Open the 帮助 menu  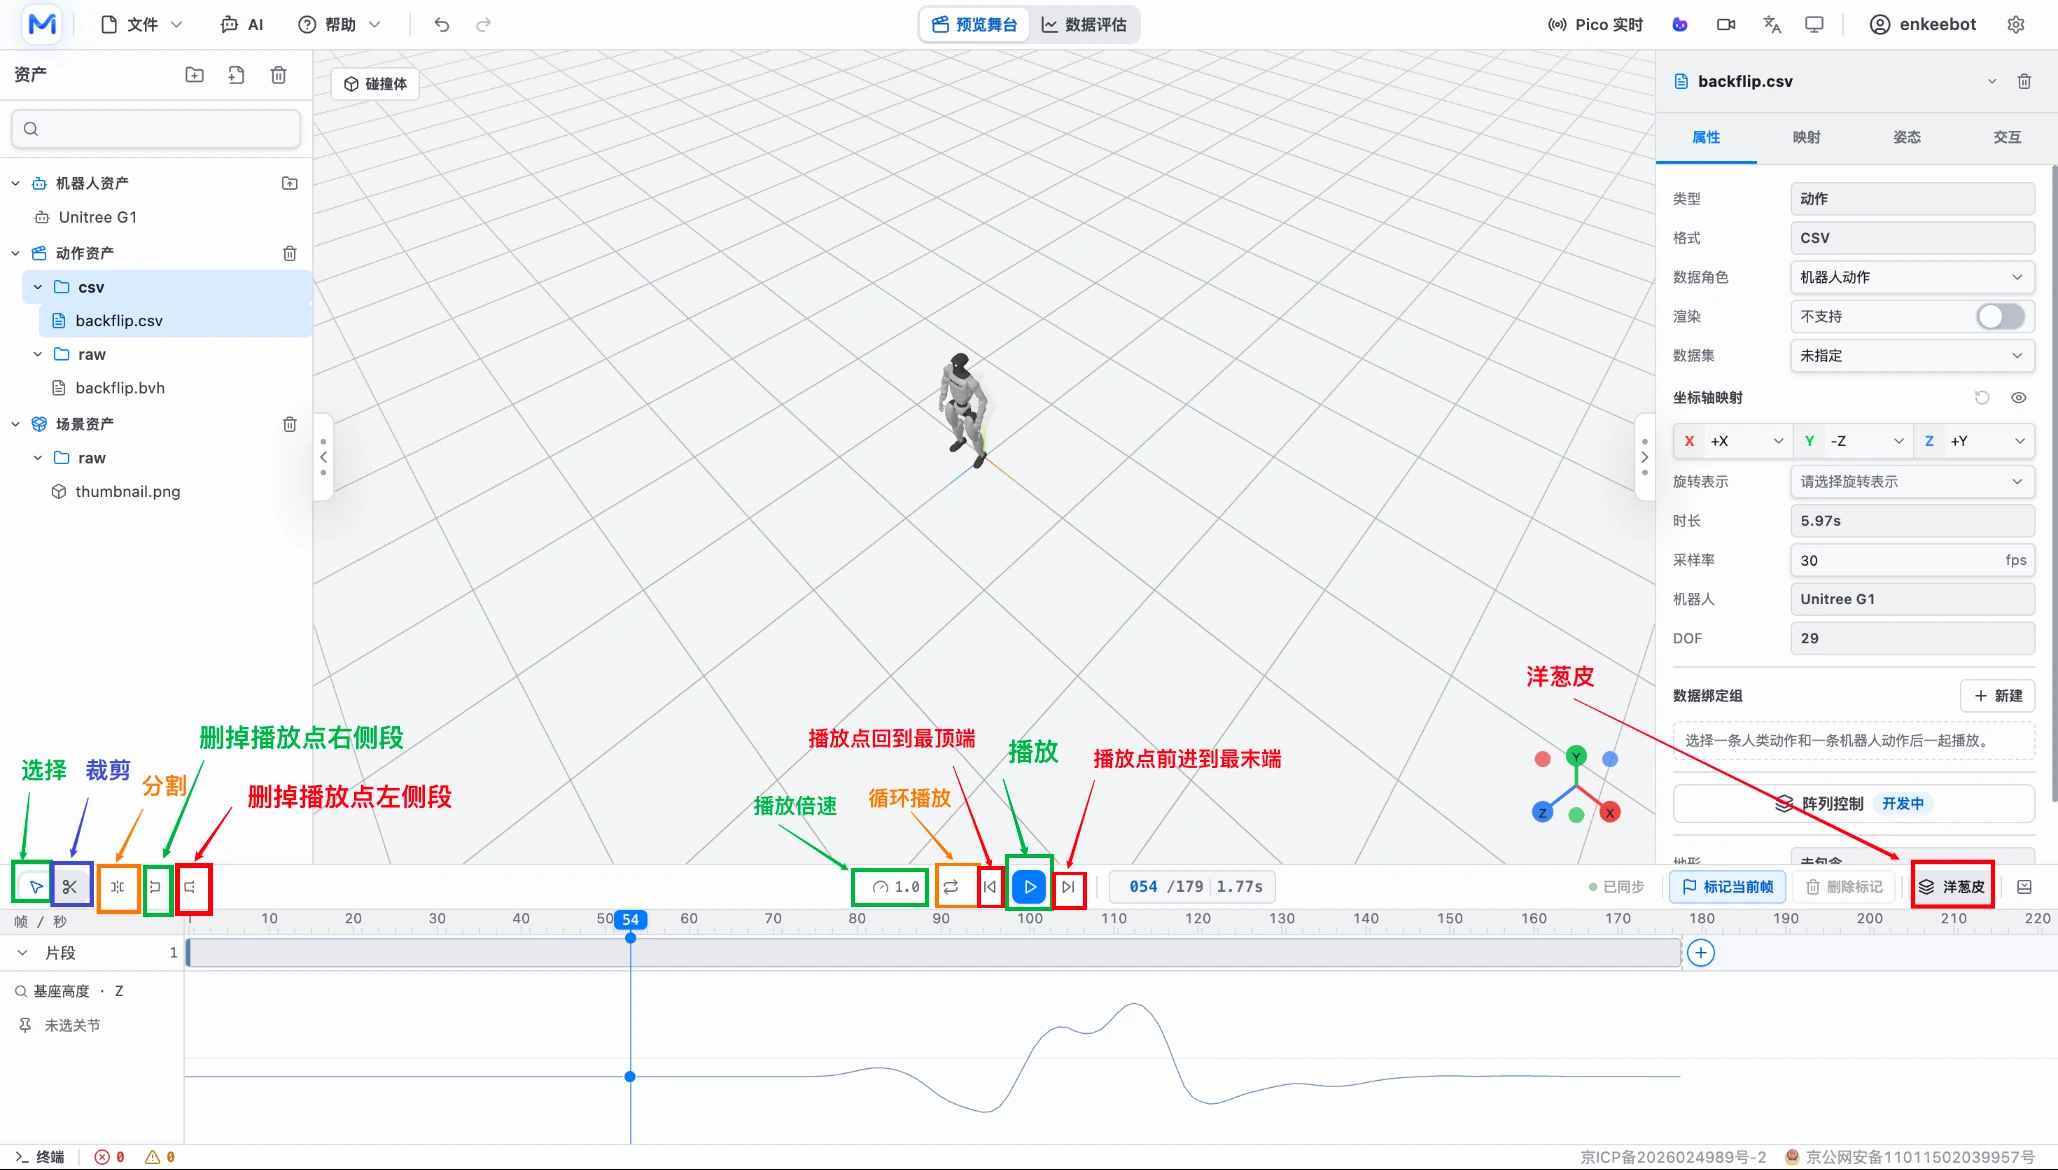pos(340,24)
